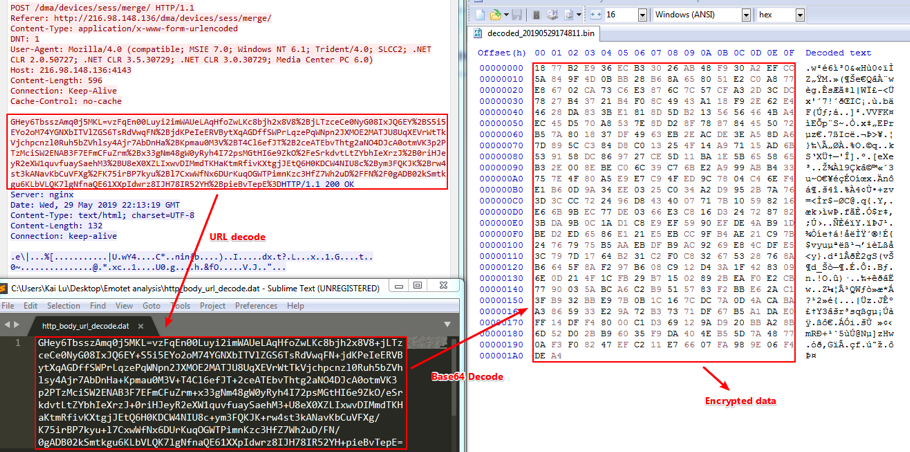This screenshot has height=452, width=910.
Task: Click the RAM memory chip icon in hex editor
Action: click(x=536, y=15)
